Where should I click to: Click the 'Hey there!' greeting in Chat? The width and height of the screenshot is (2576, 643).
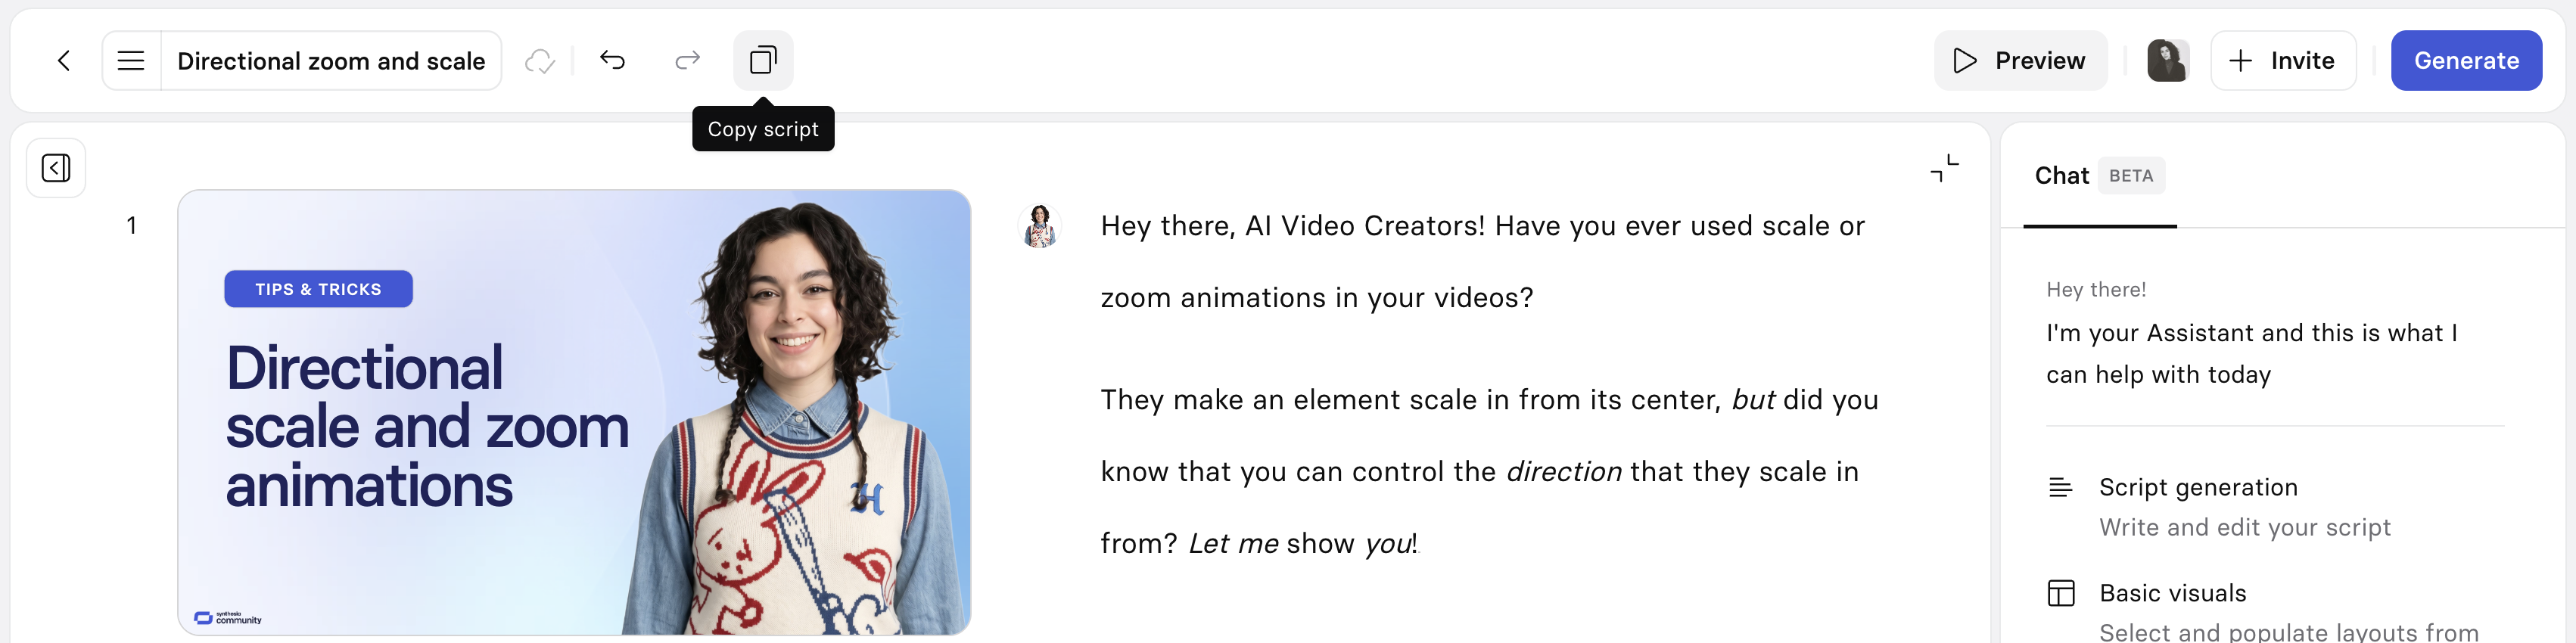[x=2096, y=290]
